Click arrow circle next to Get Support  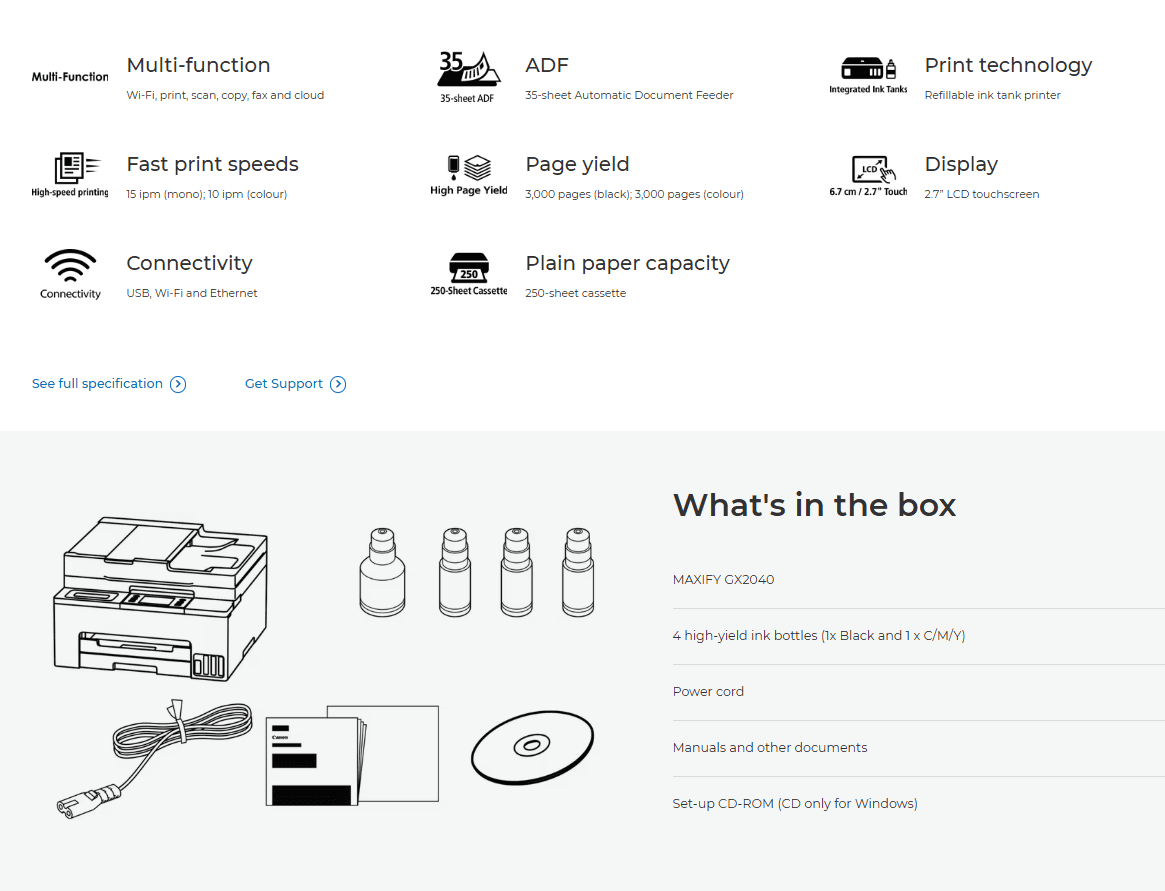(x=338, y=384)
